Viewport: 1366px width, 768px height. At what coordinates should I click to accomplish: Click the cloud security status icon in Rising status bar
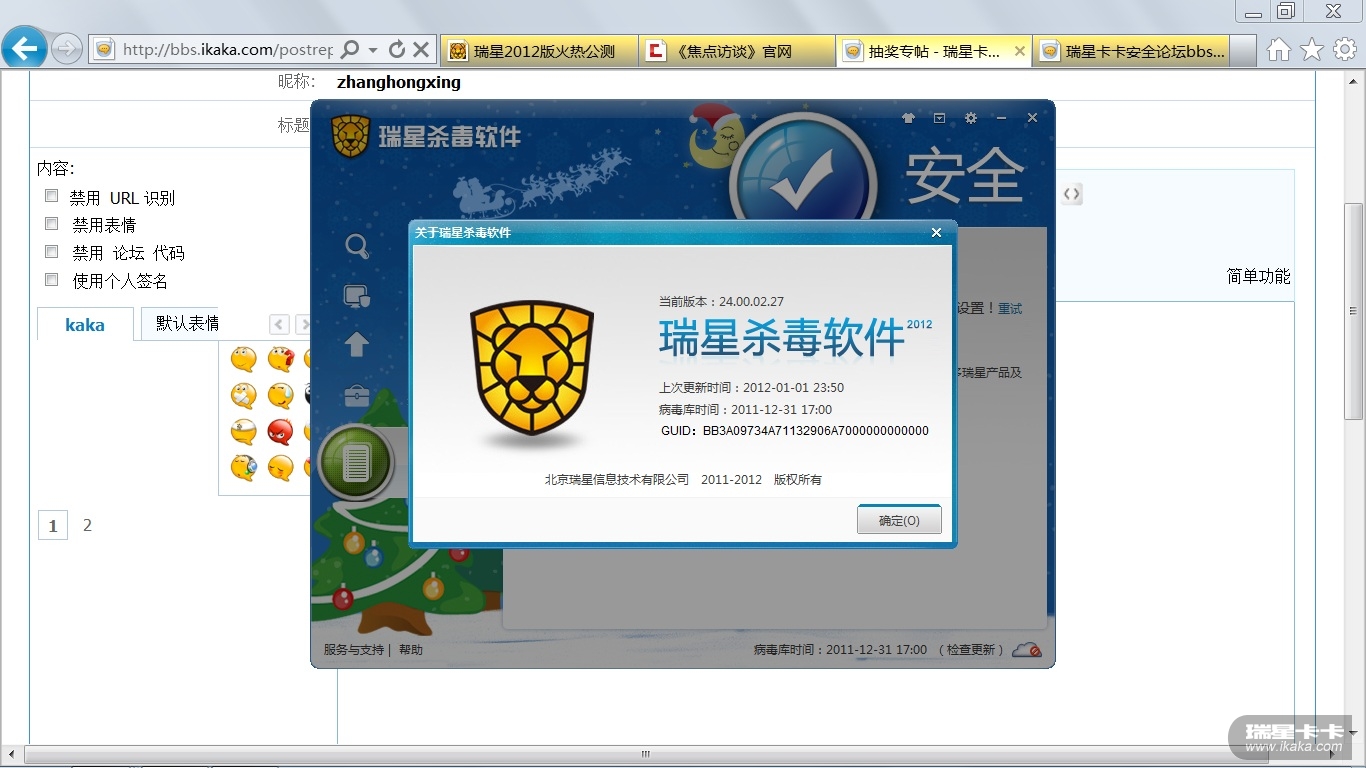(x=1027, y=650)
